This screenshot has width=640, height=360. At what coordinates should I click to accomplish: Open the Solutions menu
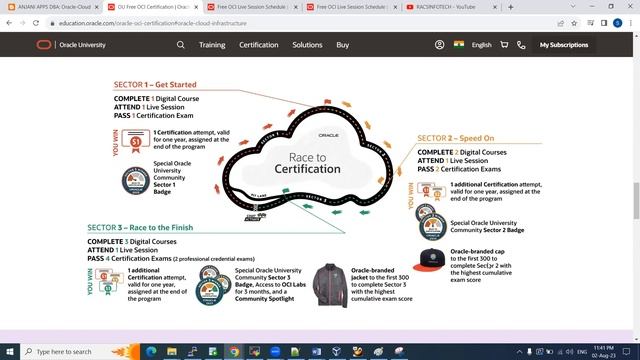click(x=307, y=45)
